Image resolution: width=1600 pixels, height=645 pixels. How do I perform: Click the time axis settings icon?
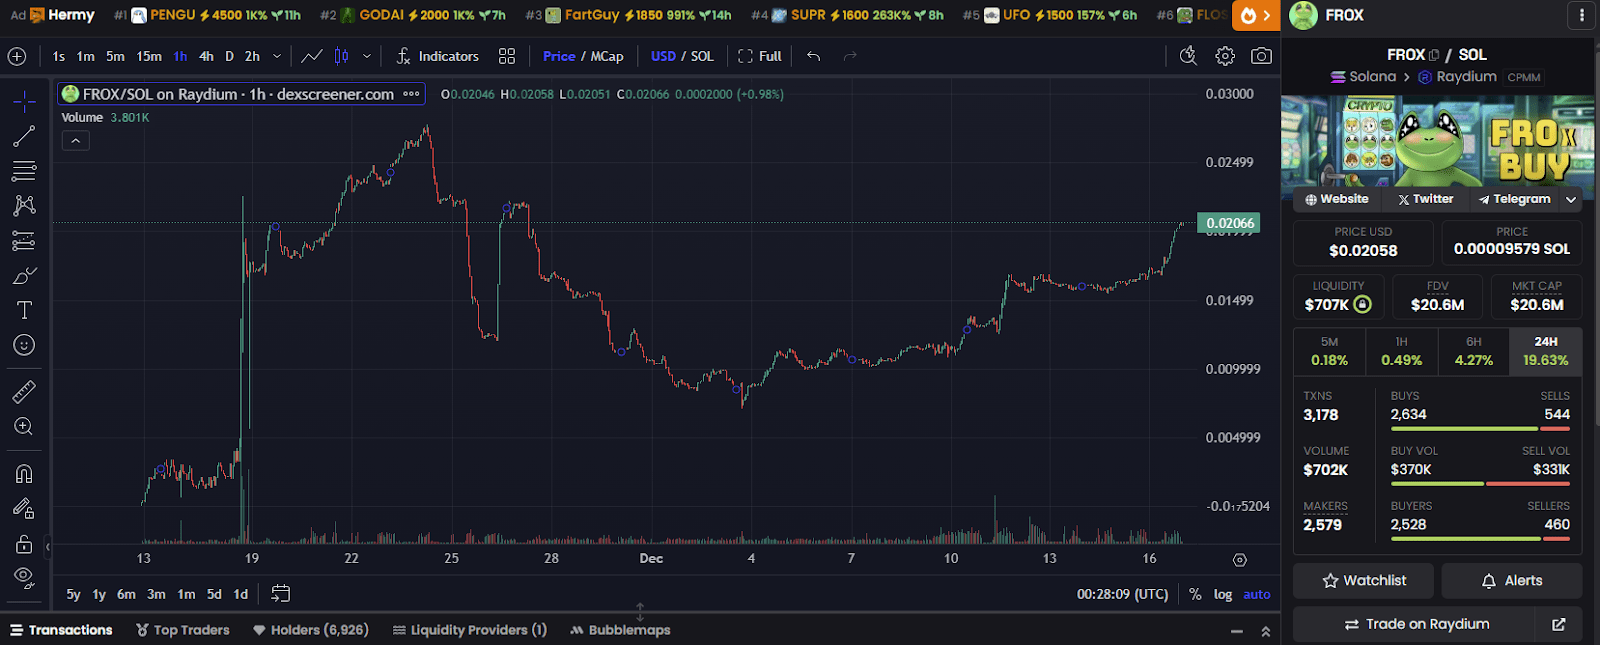click(1240, 560)
